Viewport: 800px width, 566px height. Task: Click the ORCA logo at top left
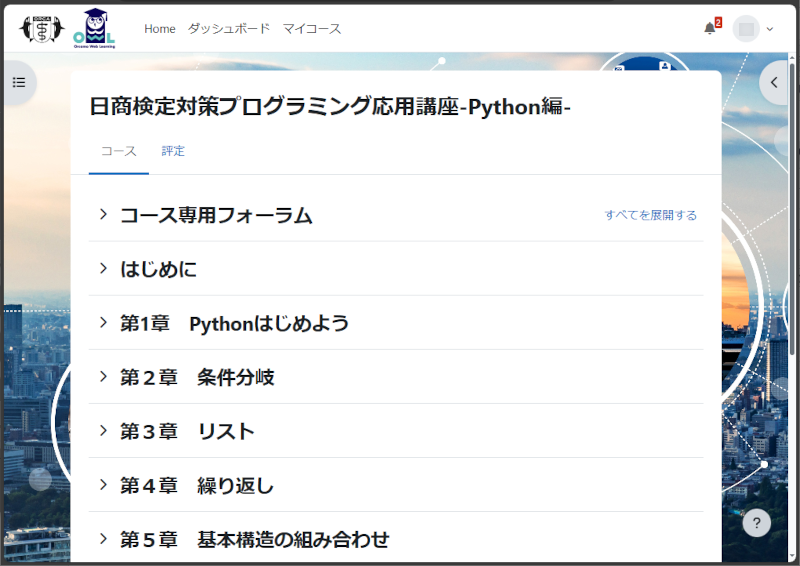[41, 29]
